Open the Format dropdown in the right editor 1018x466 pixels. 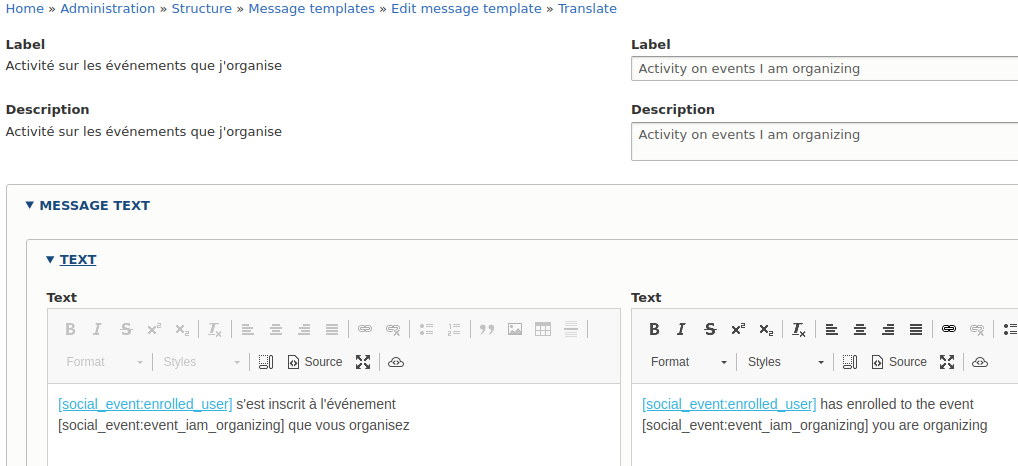(689, 362)
